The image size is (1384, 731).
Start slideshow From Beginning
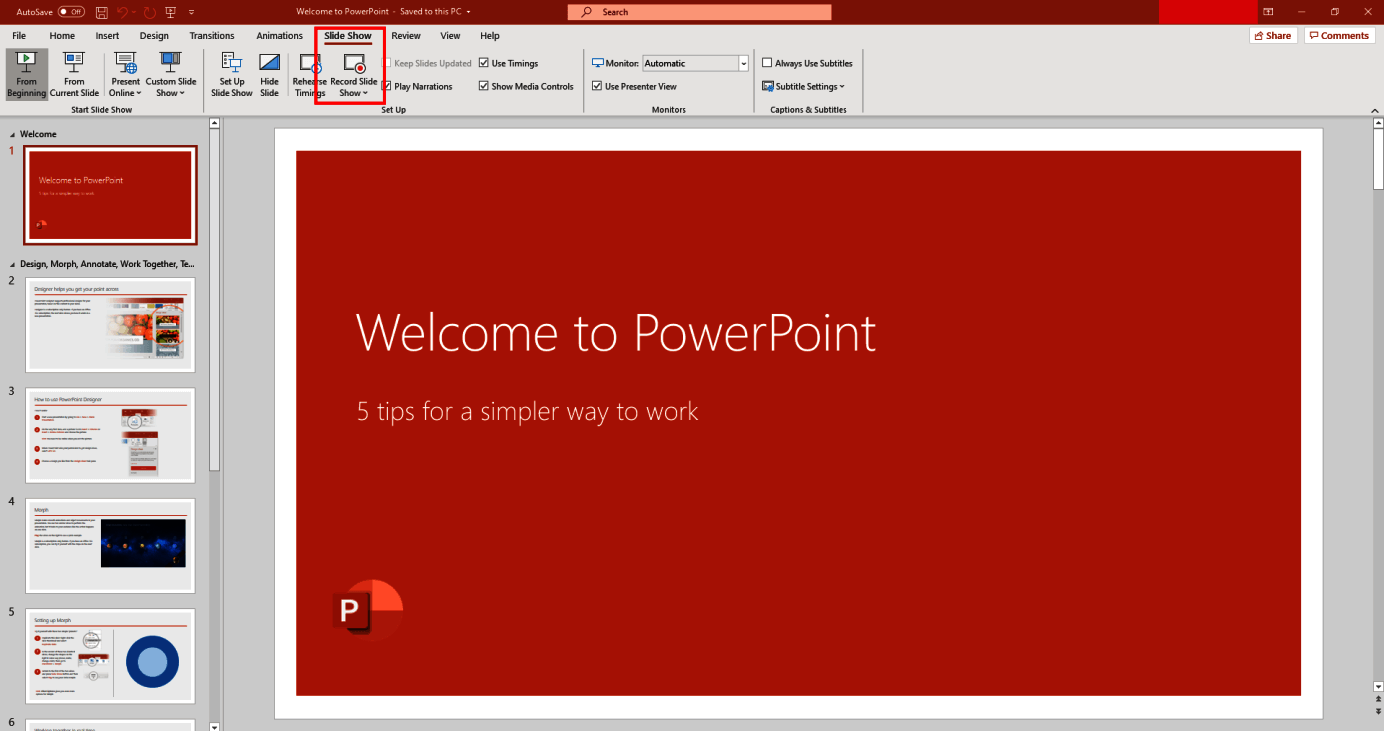point(26,74)
